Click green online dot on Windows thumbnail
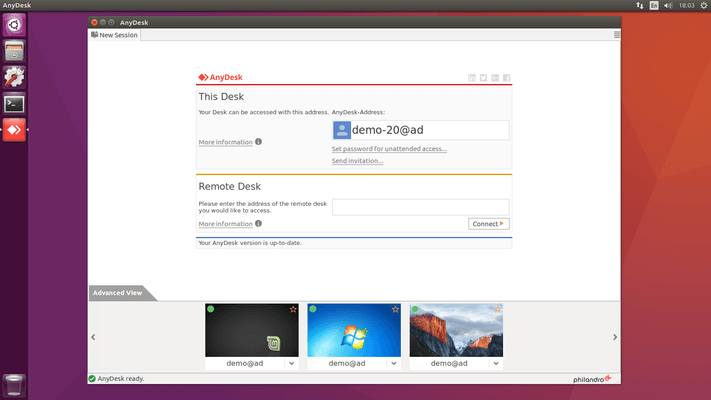The height and width of the screenshot is (400, 711). [312, 309]
